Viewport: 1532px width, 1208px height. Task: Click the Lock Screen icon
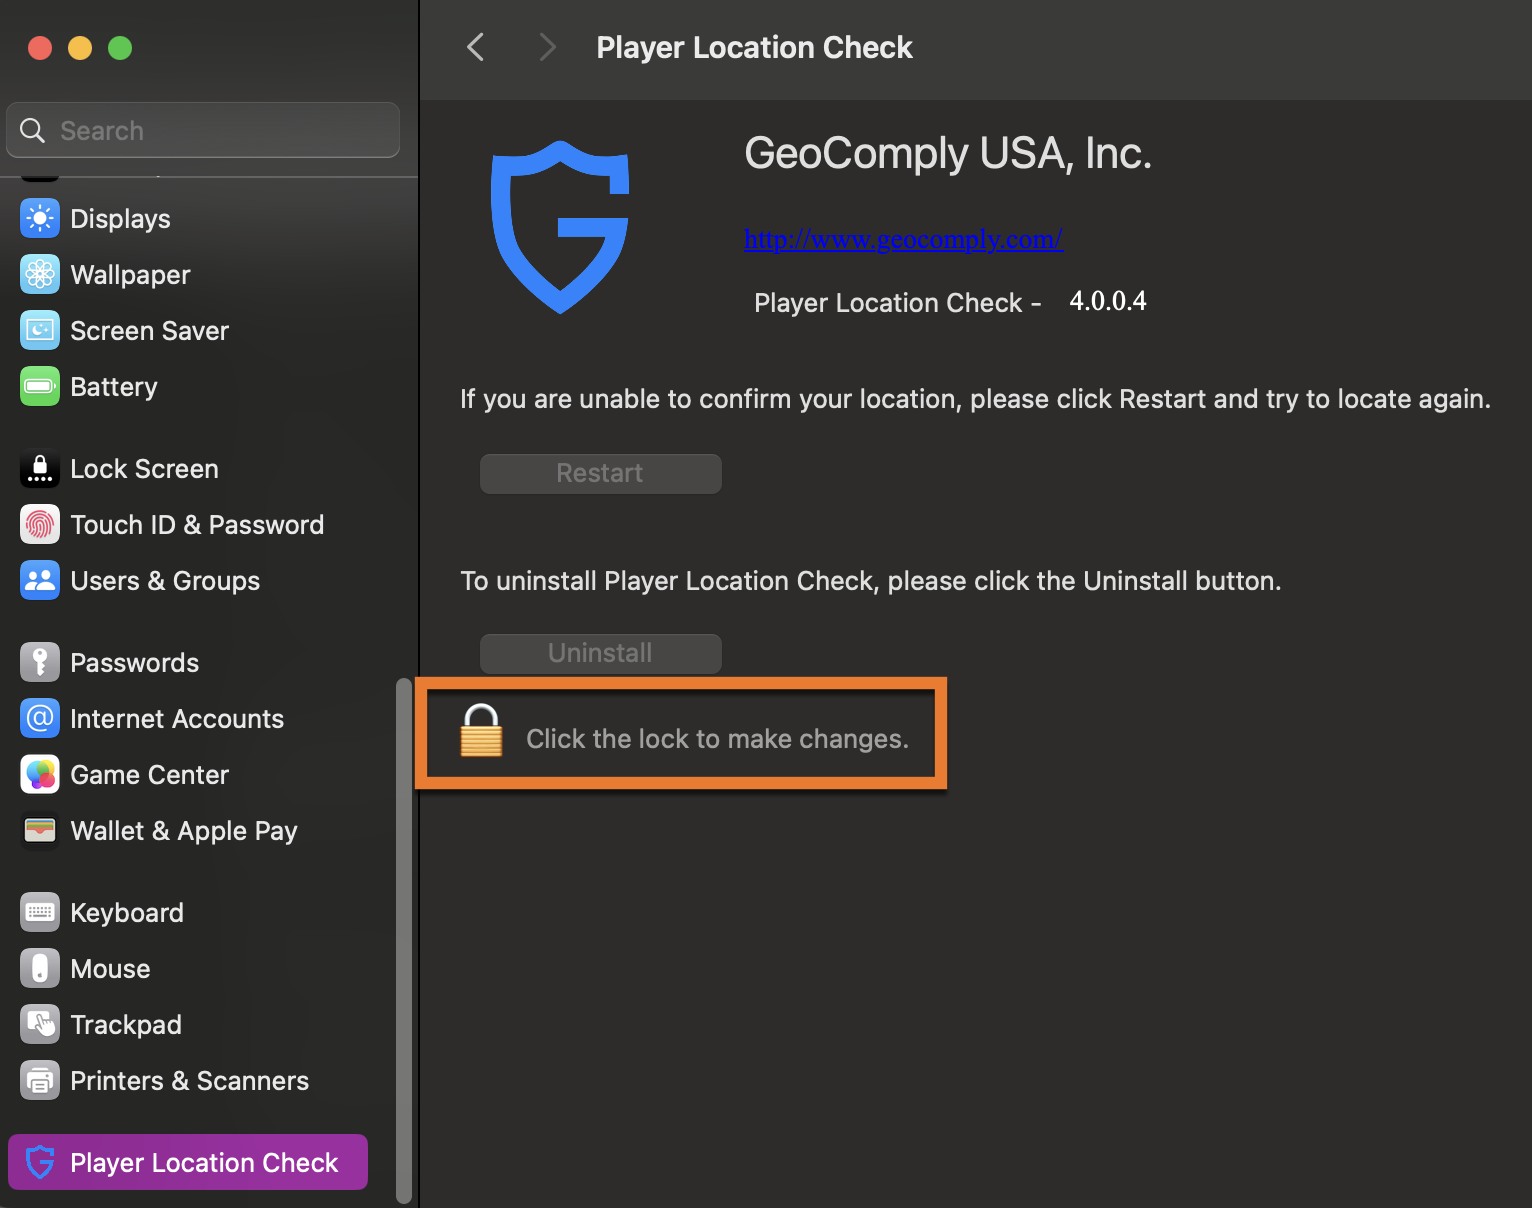pos(40,468)
